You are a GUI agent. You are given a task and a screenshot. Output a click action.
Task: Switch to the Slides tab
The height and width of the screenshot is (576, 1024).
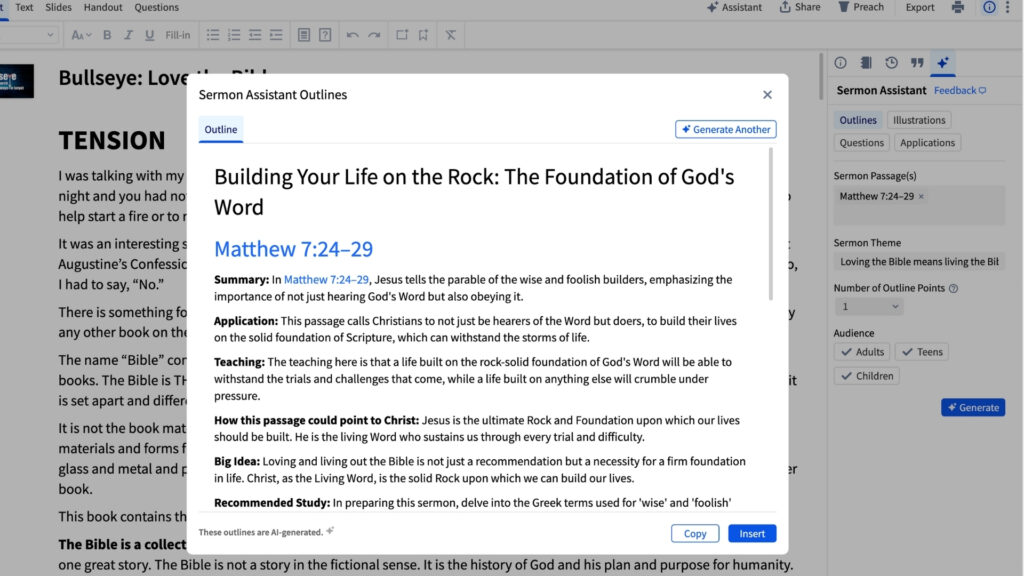coord(57,7)
